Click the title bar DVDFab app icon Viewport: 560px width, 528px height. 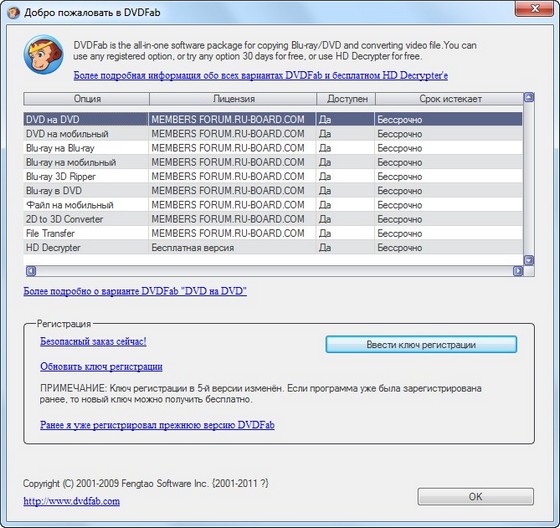(14, 13)
